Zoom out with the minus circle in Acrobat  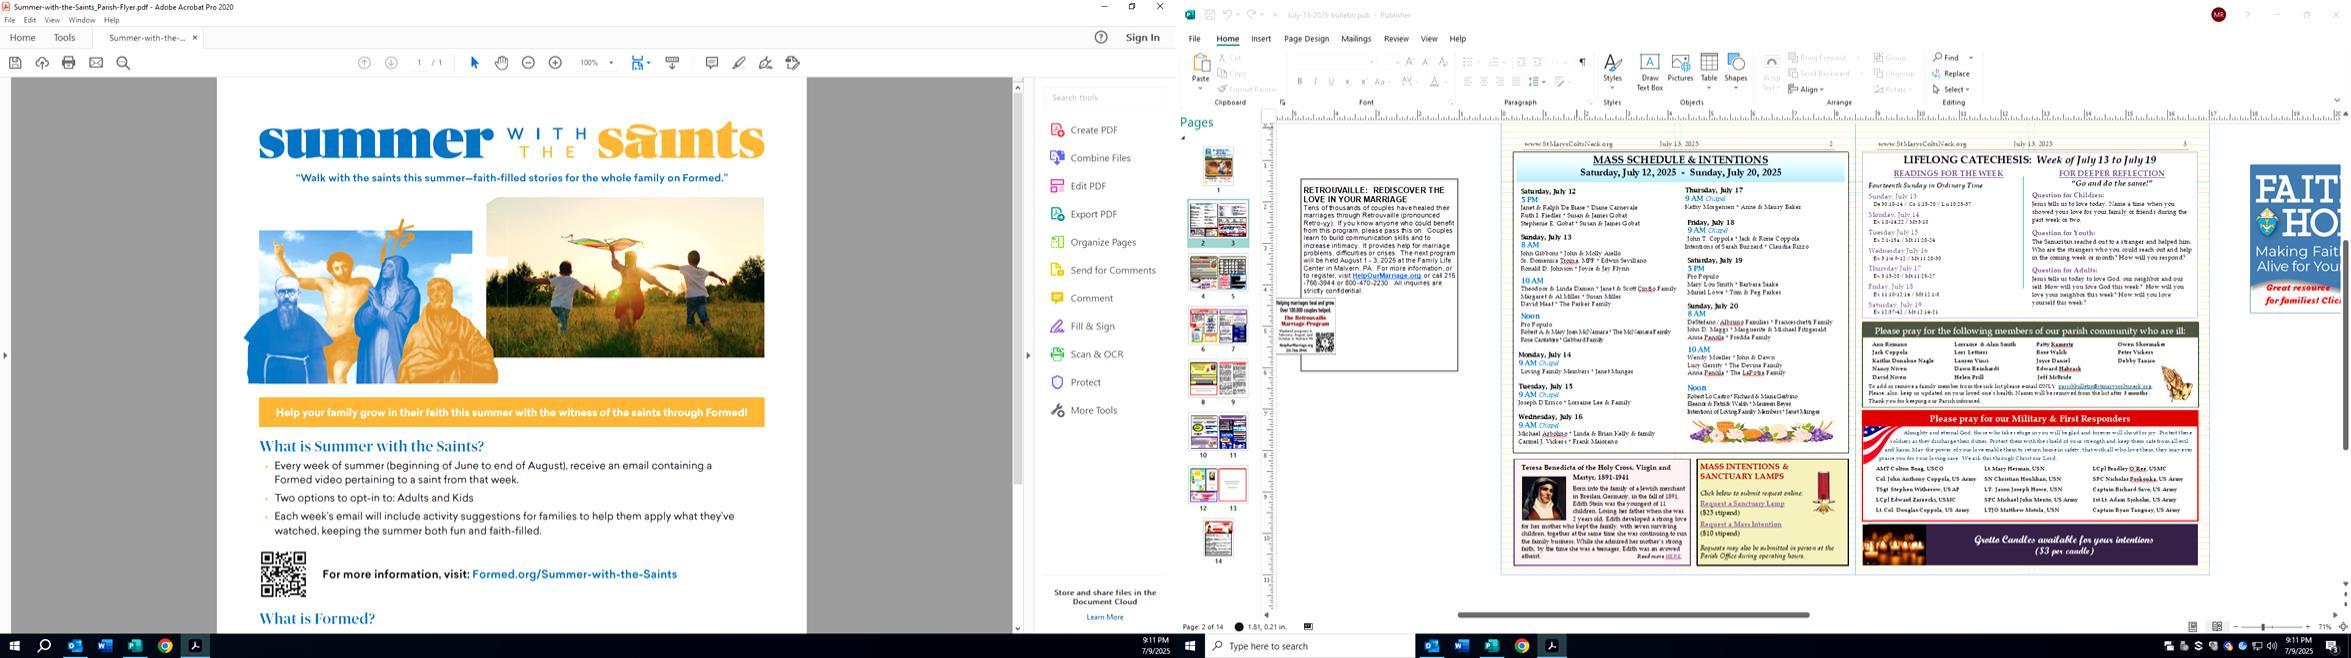(x=528, y=63)
